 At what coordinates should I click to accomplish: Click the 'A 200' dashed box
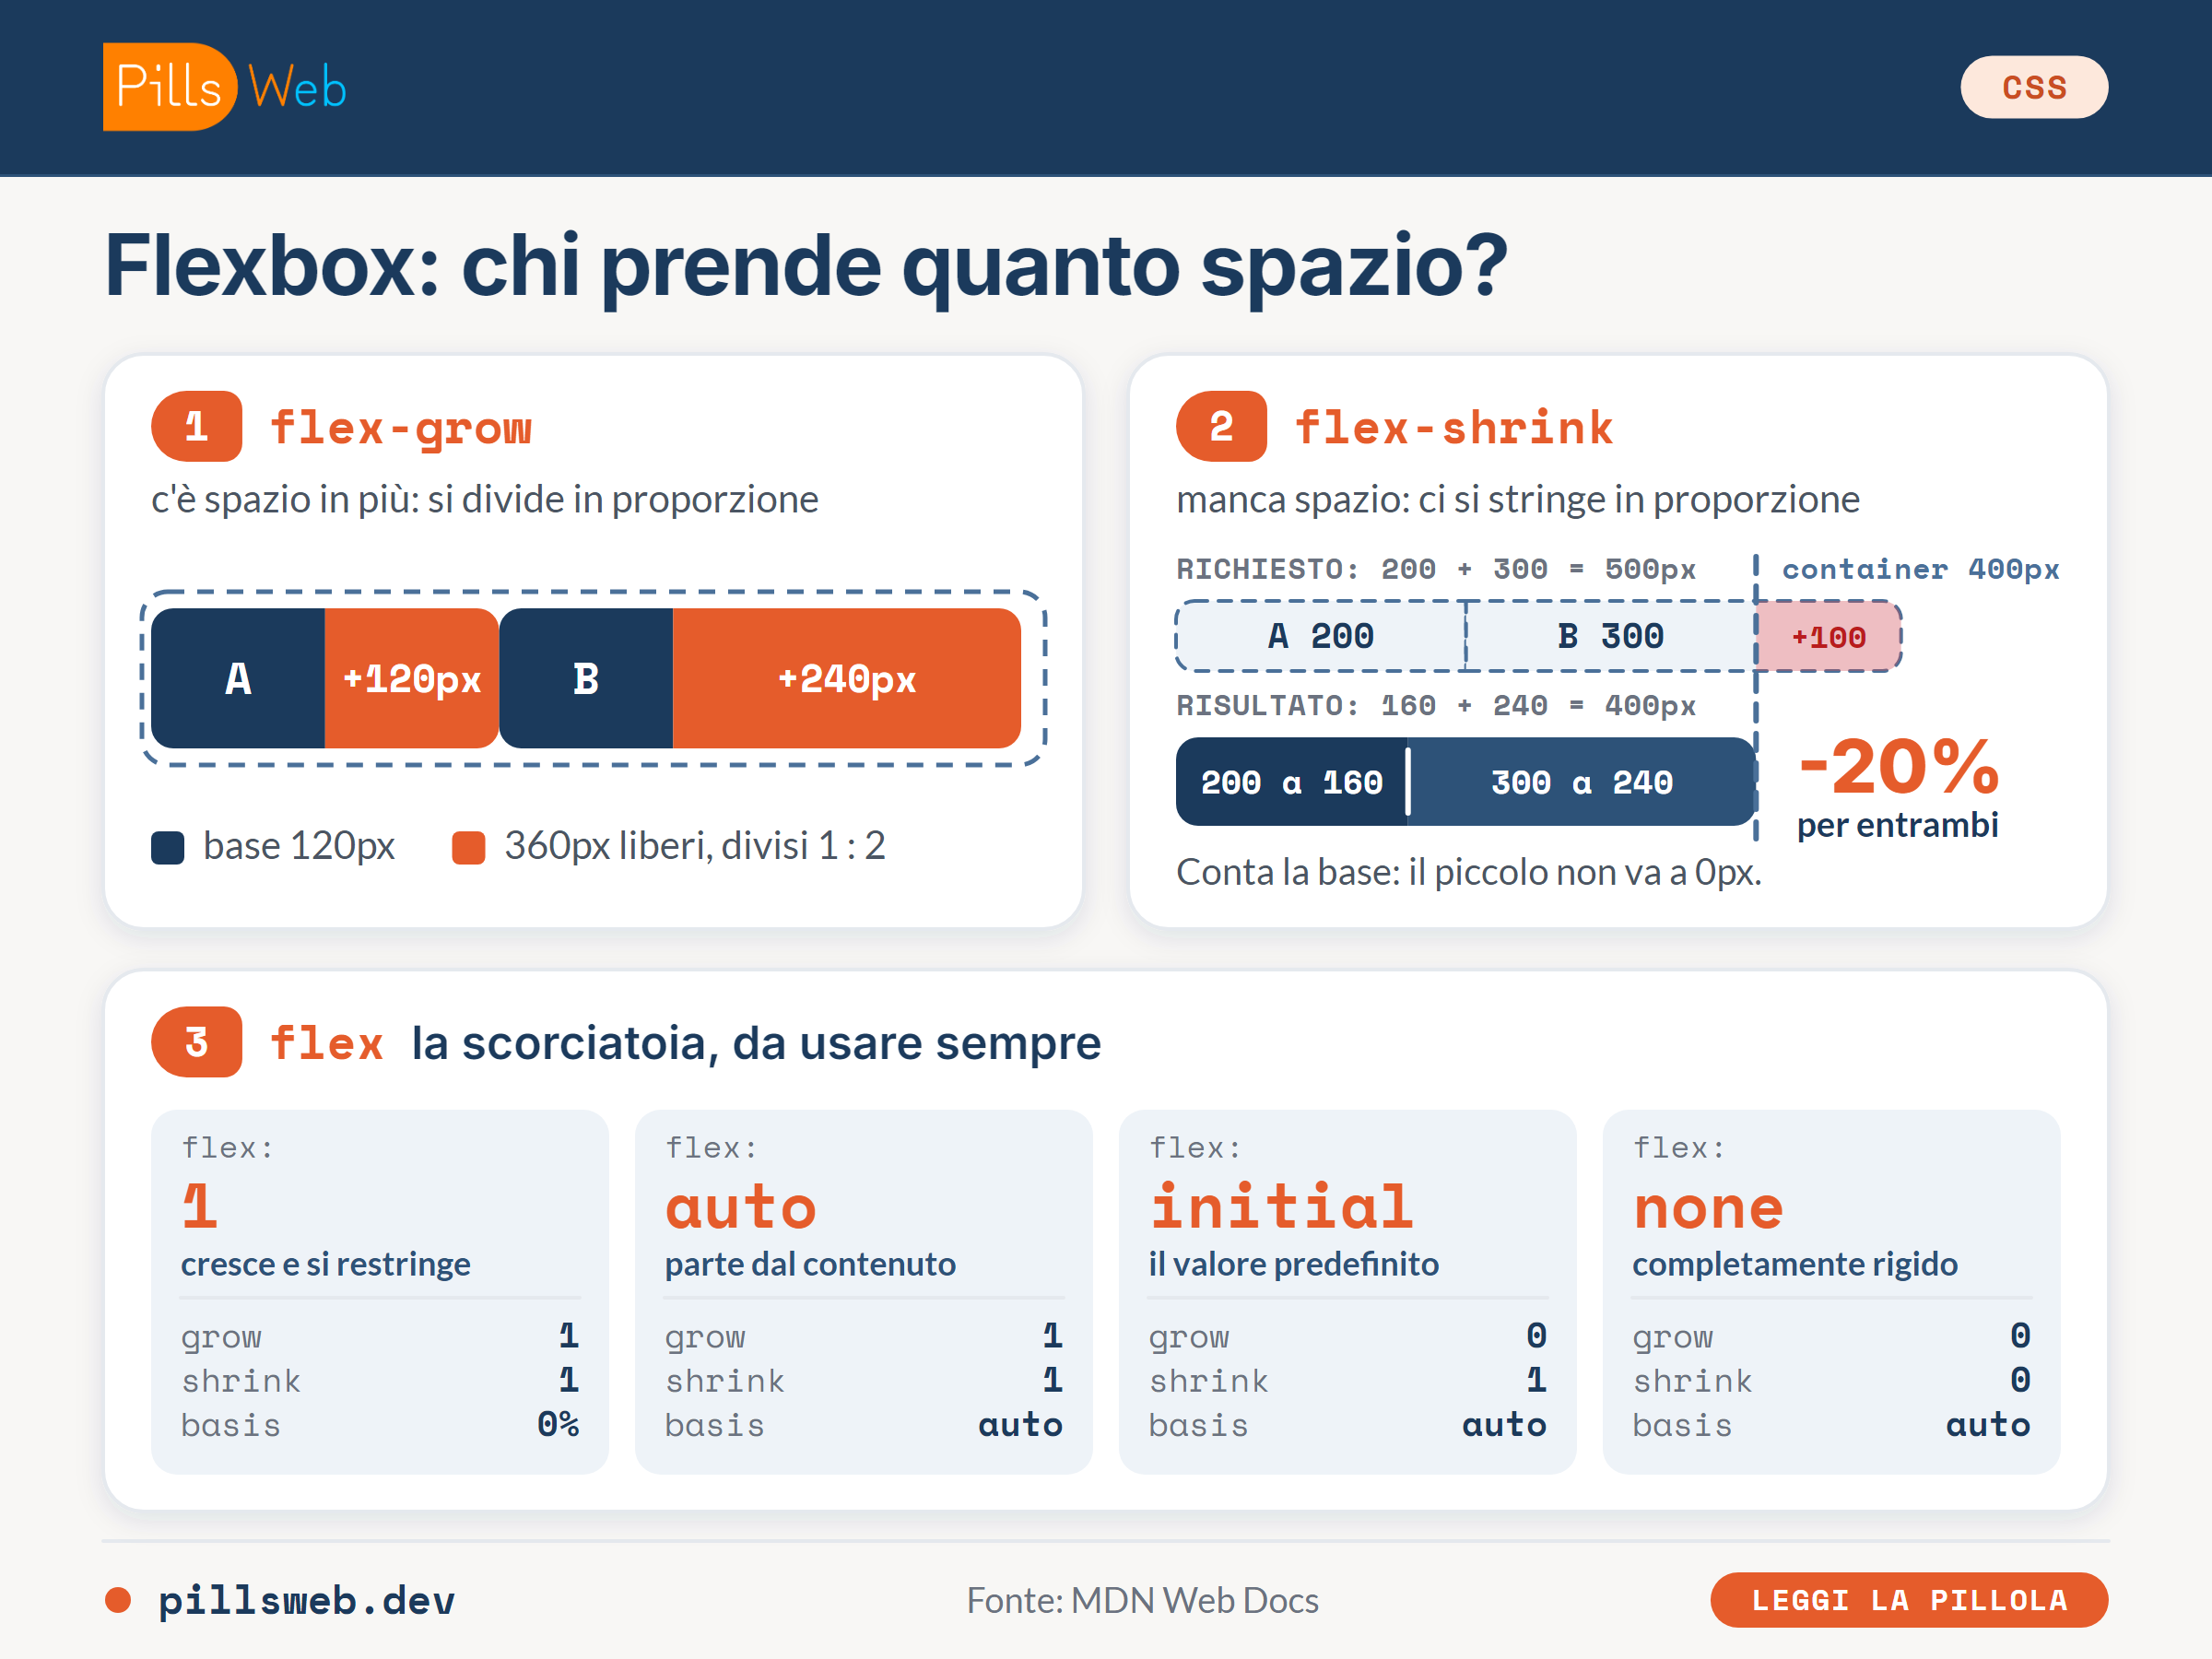[x=1321, y=636]
